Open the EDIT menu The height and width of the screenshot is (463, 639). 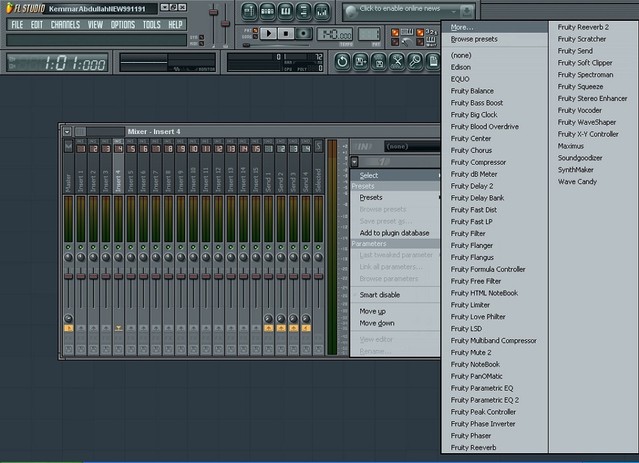(x=37, y=25)
